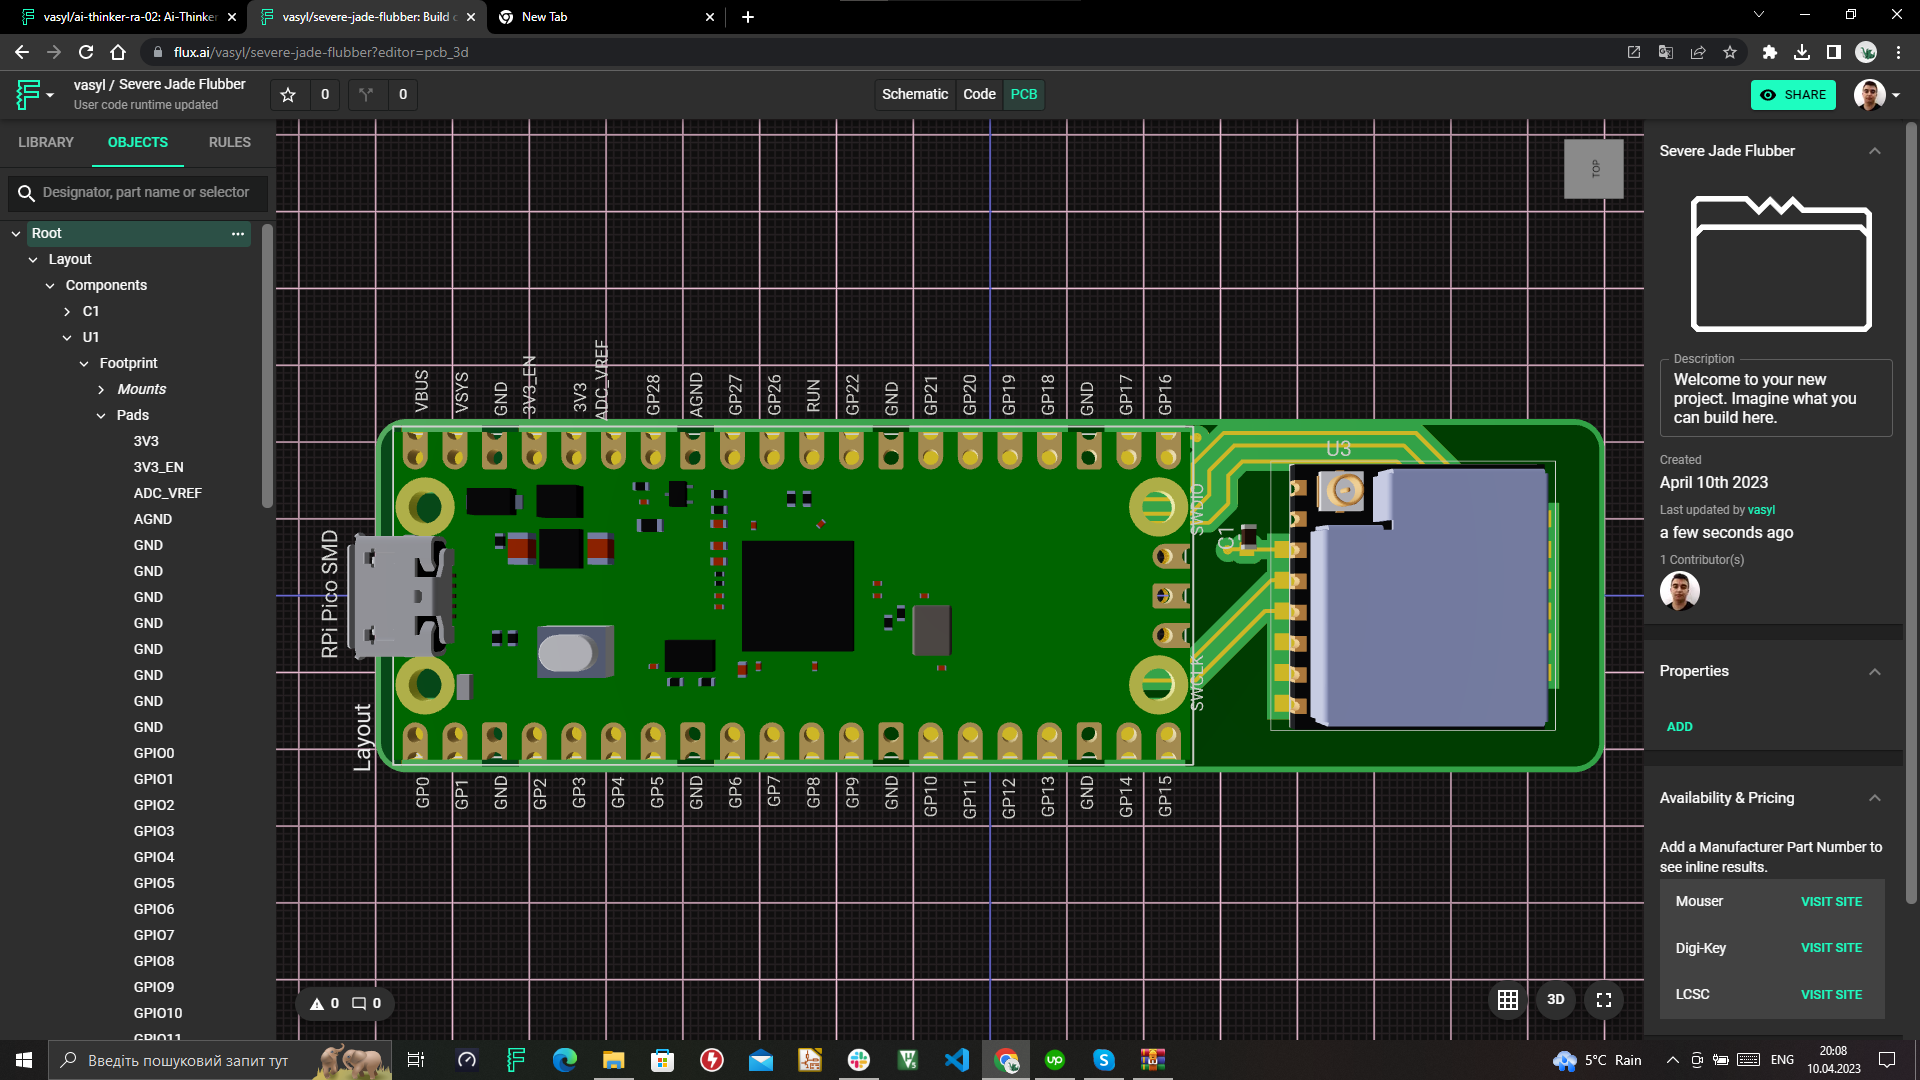1920x1080 pixels.
Task: Star the Severe Jade Flubber project
Action: (x=288, y=95)
